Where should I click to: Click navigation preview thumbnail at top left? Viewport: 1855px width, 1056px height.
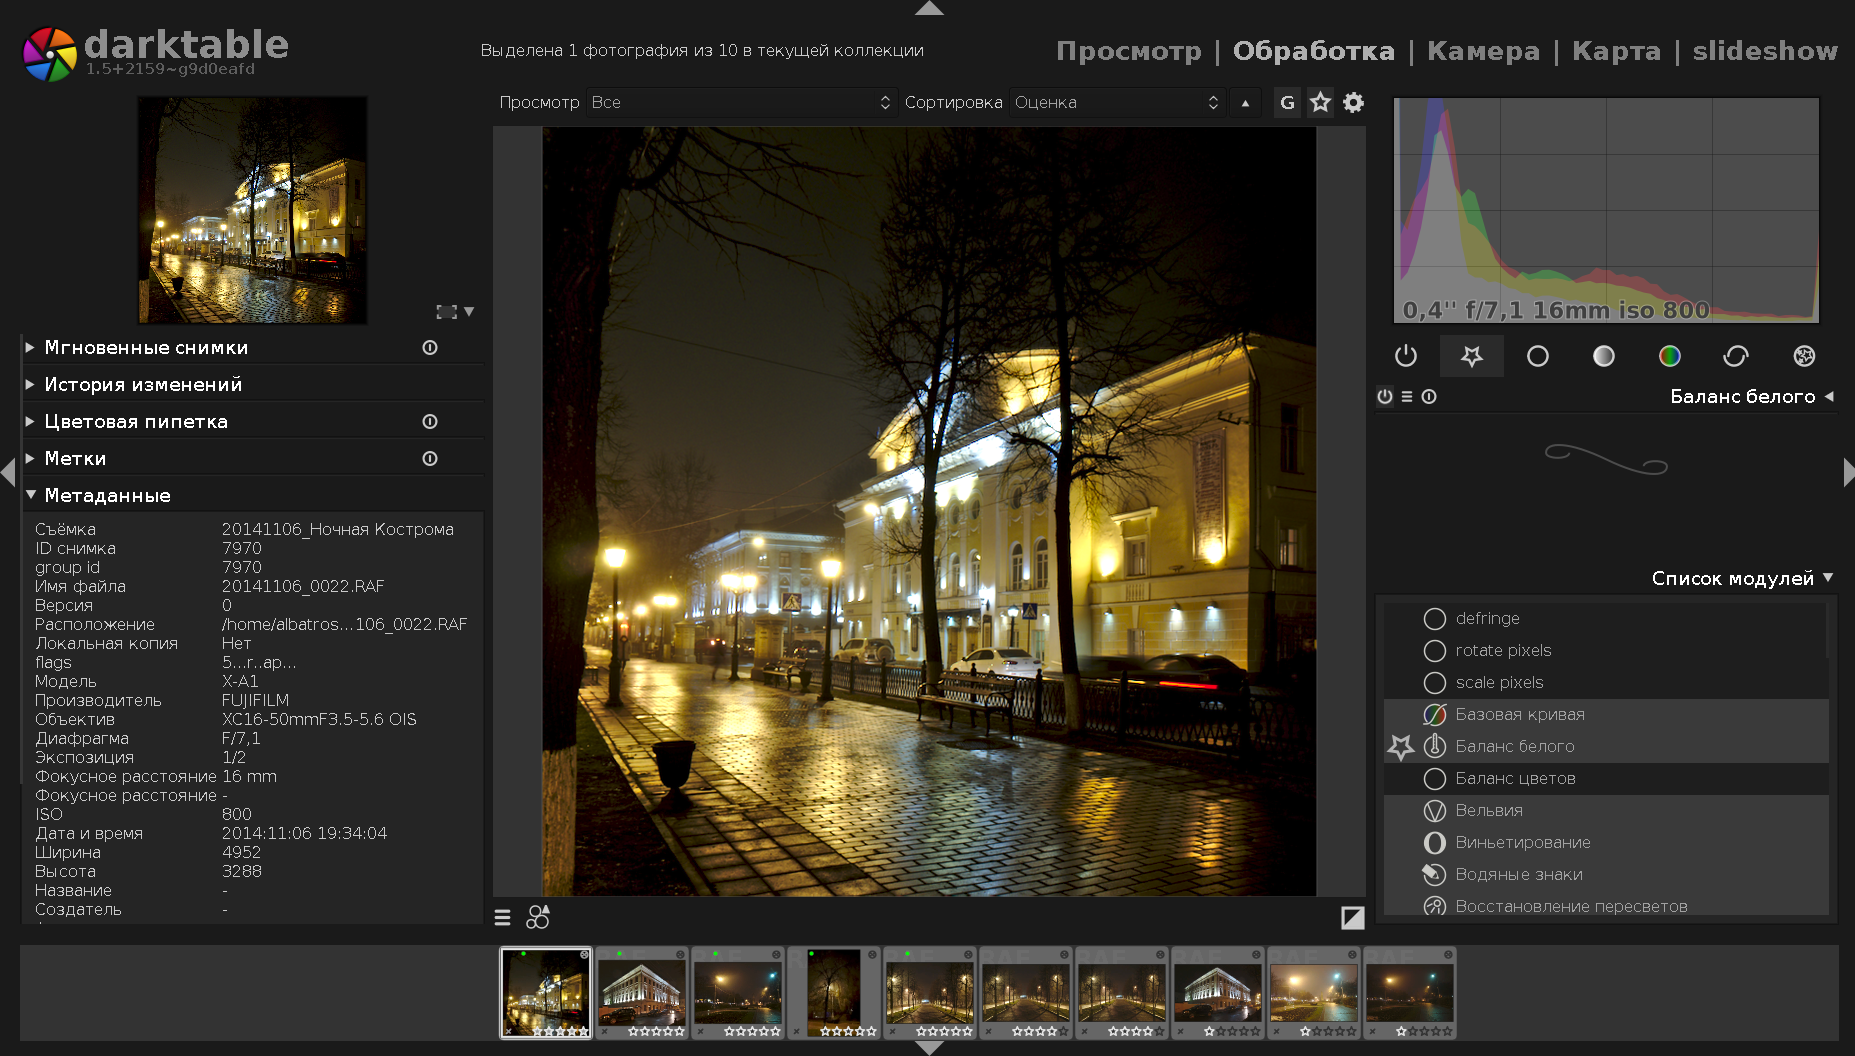[x=252, y=210]
